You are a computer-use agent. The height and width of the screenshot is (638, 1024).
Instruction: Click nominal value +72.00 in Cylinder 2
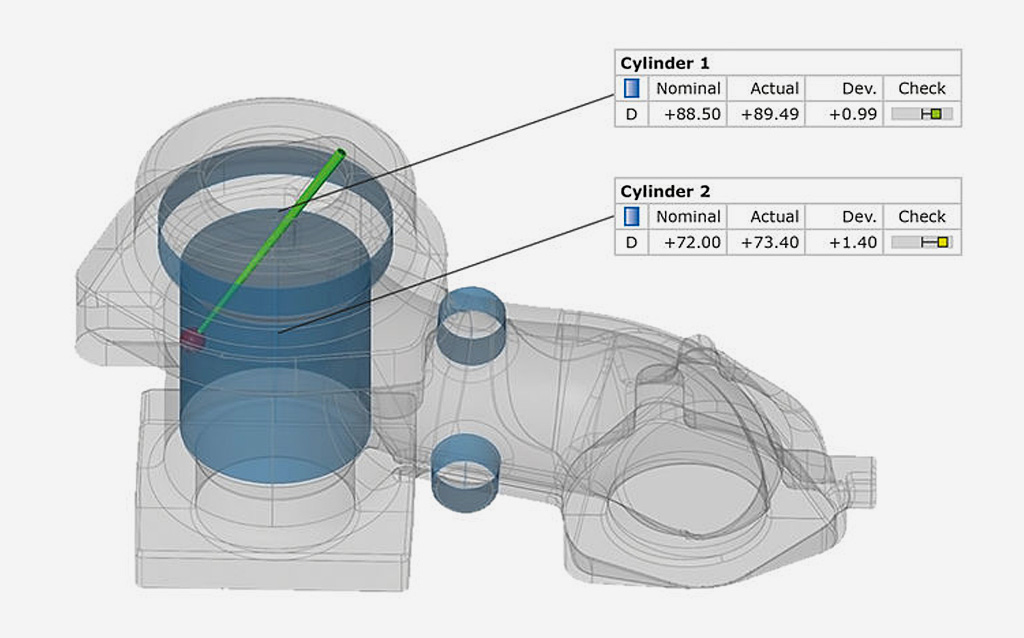click(x=692, y=242)
